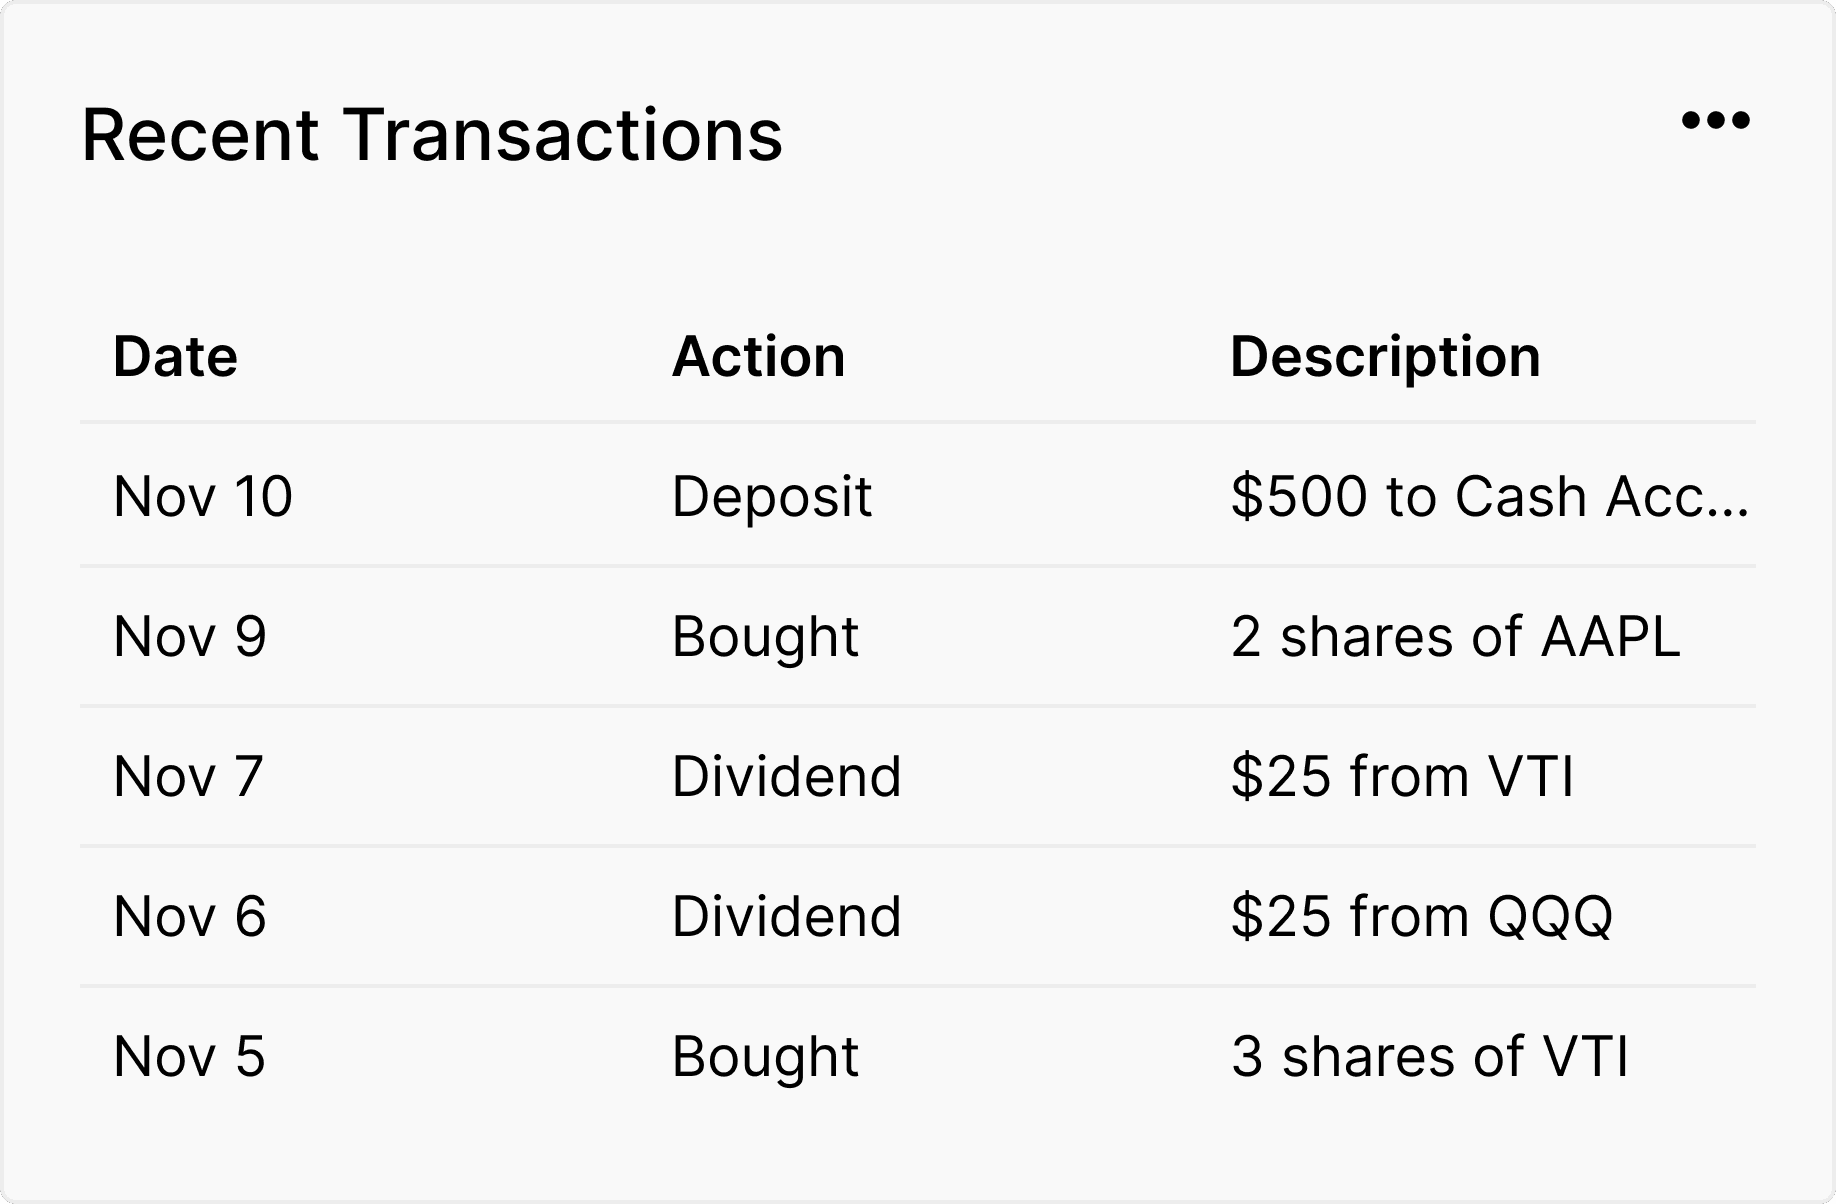Image resolution: width=1836 pixels, height=1204 pixels.
Task: Click the Description column header
Action: (1385, 357)
